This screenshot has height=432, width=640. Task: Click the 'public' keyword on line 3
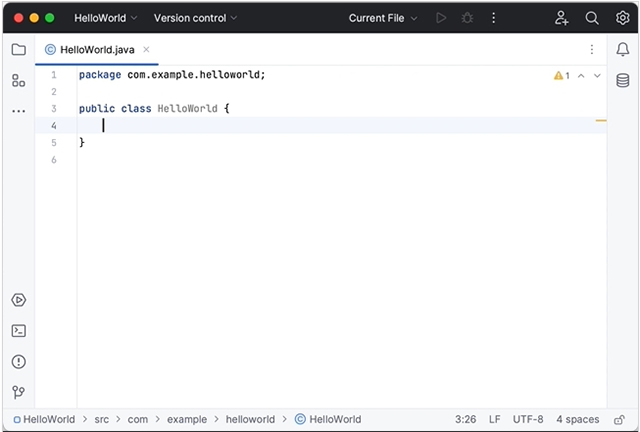[97, 109]
